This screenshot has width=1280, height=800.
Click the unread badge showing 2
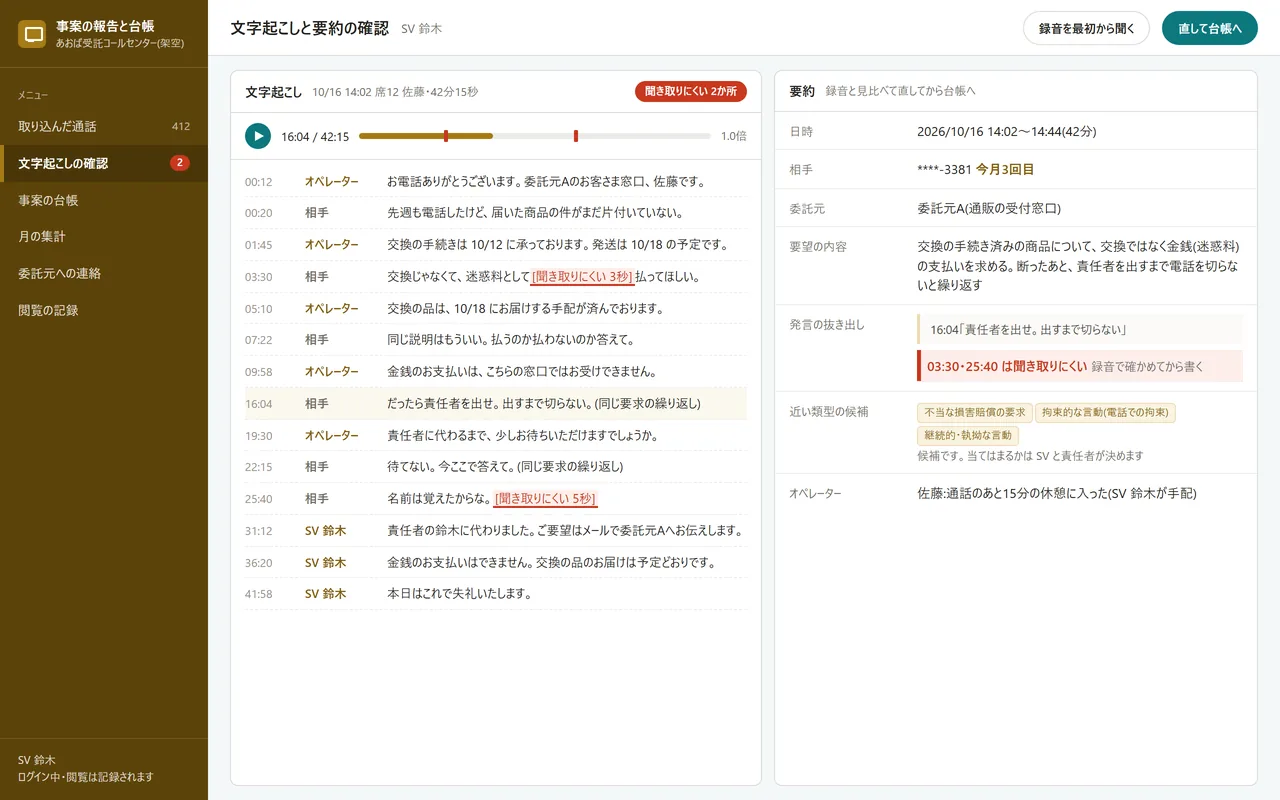tap(180, 163)
